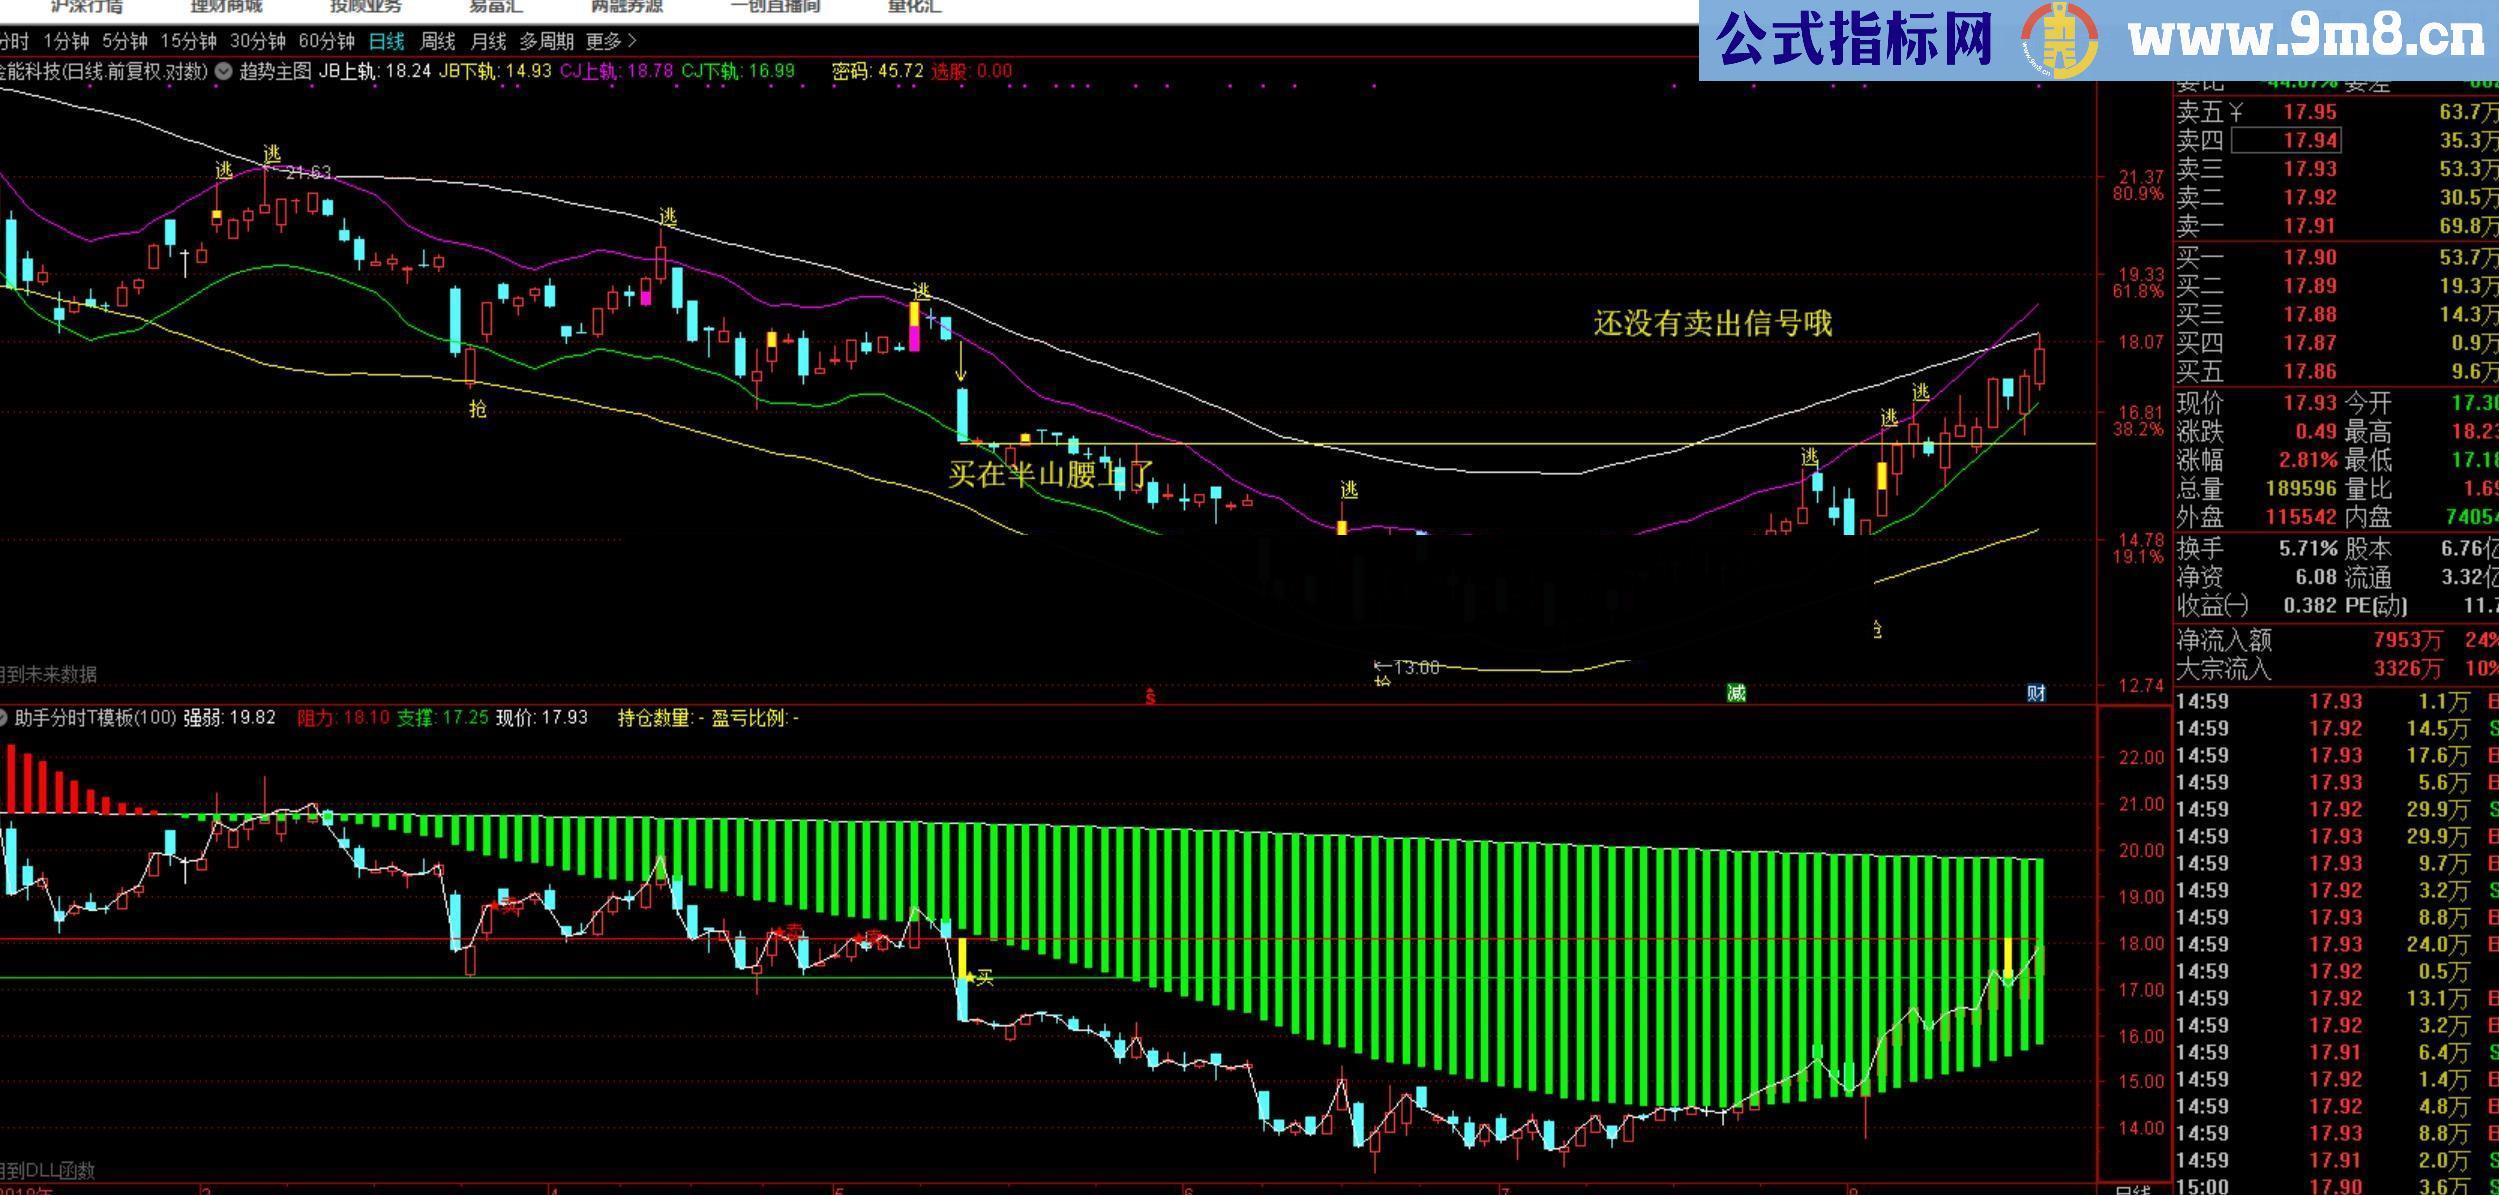
Task: Open the stock title dropdown arrow next to 趋势主图
Action: point(225,71)
